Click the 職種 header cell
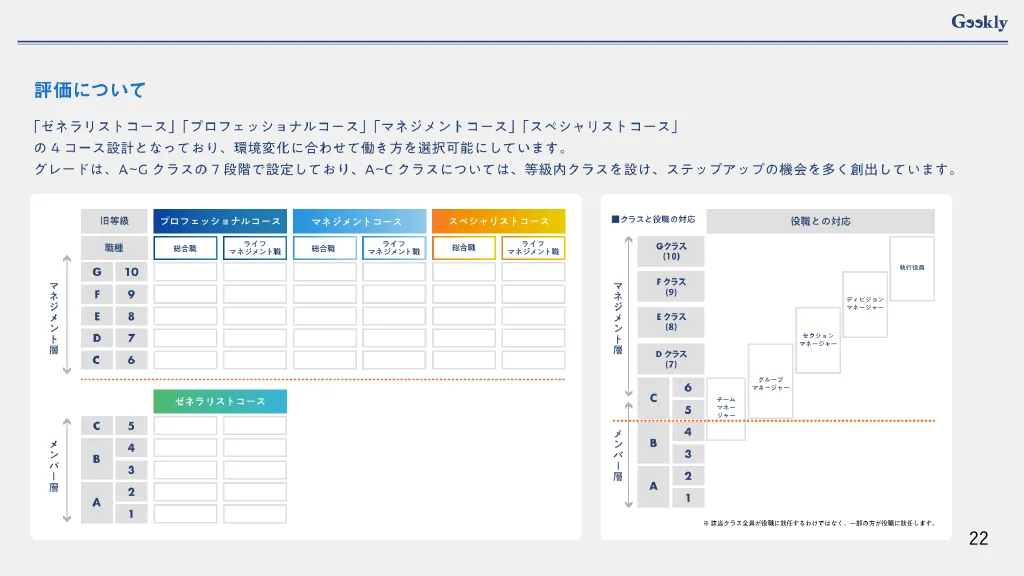Image resolution: width=1024 pixels, height=576 pixels. pos(114,248)
